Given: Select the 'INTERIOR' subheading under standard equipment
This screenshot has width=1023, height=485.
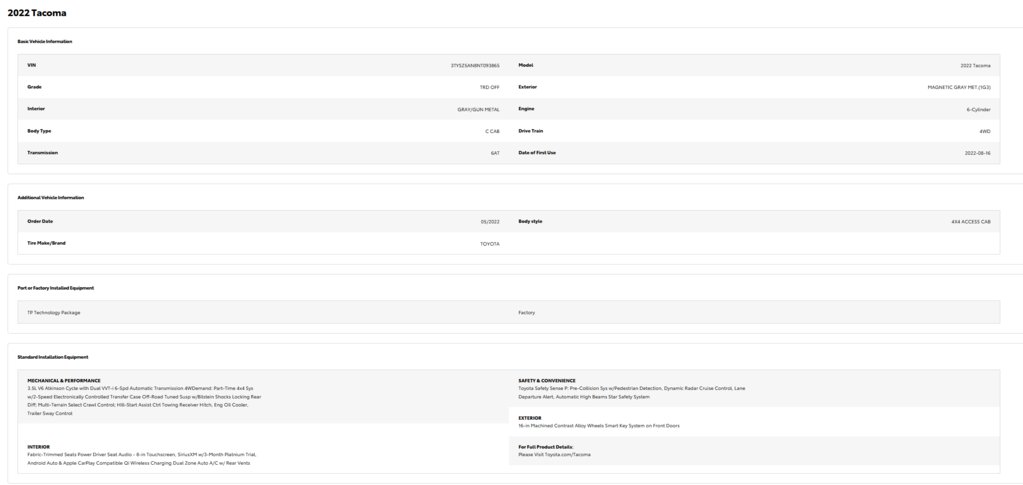Looking at the screenshot, I should (38, 447).
